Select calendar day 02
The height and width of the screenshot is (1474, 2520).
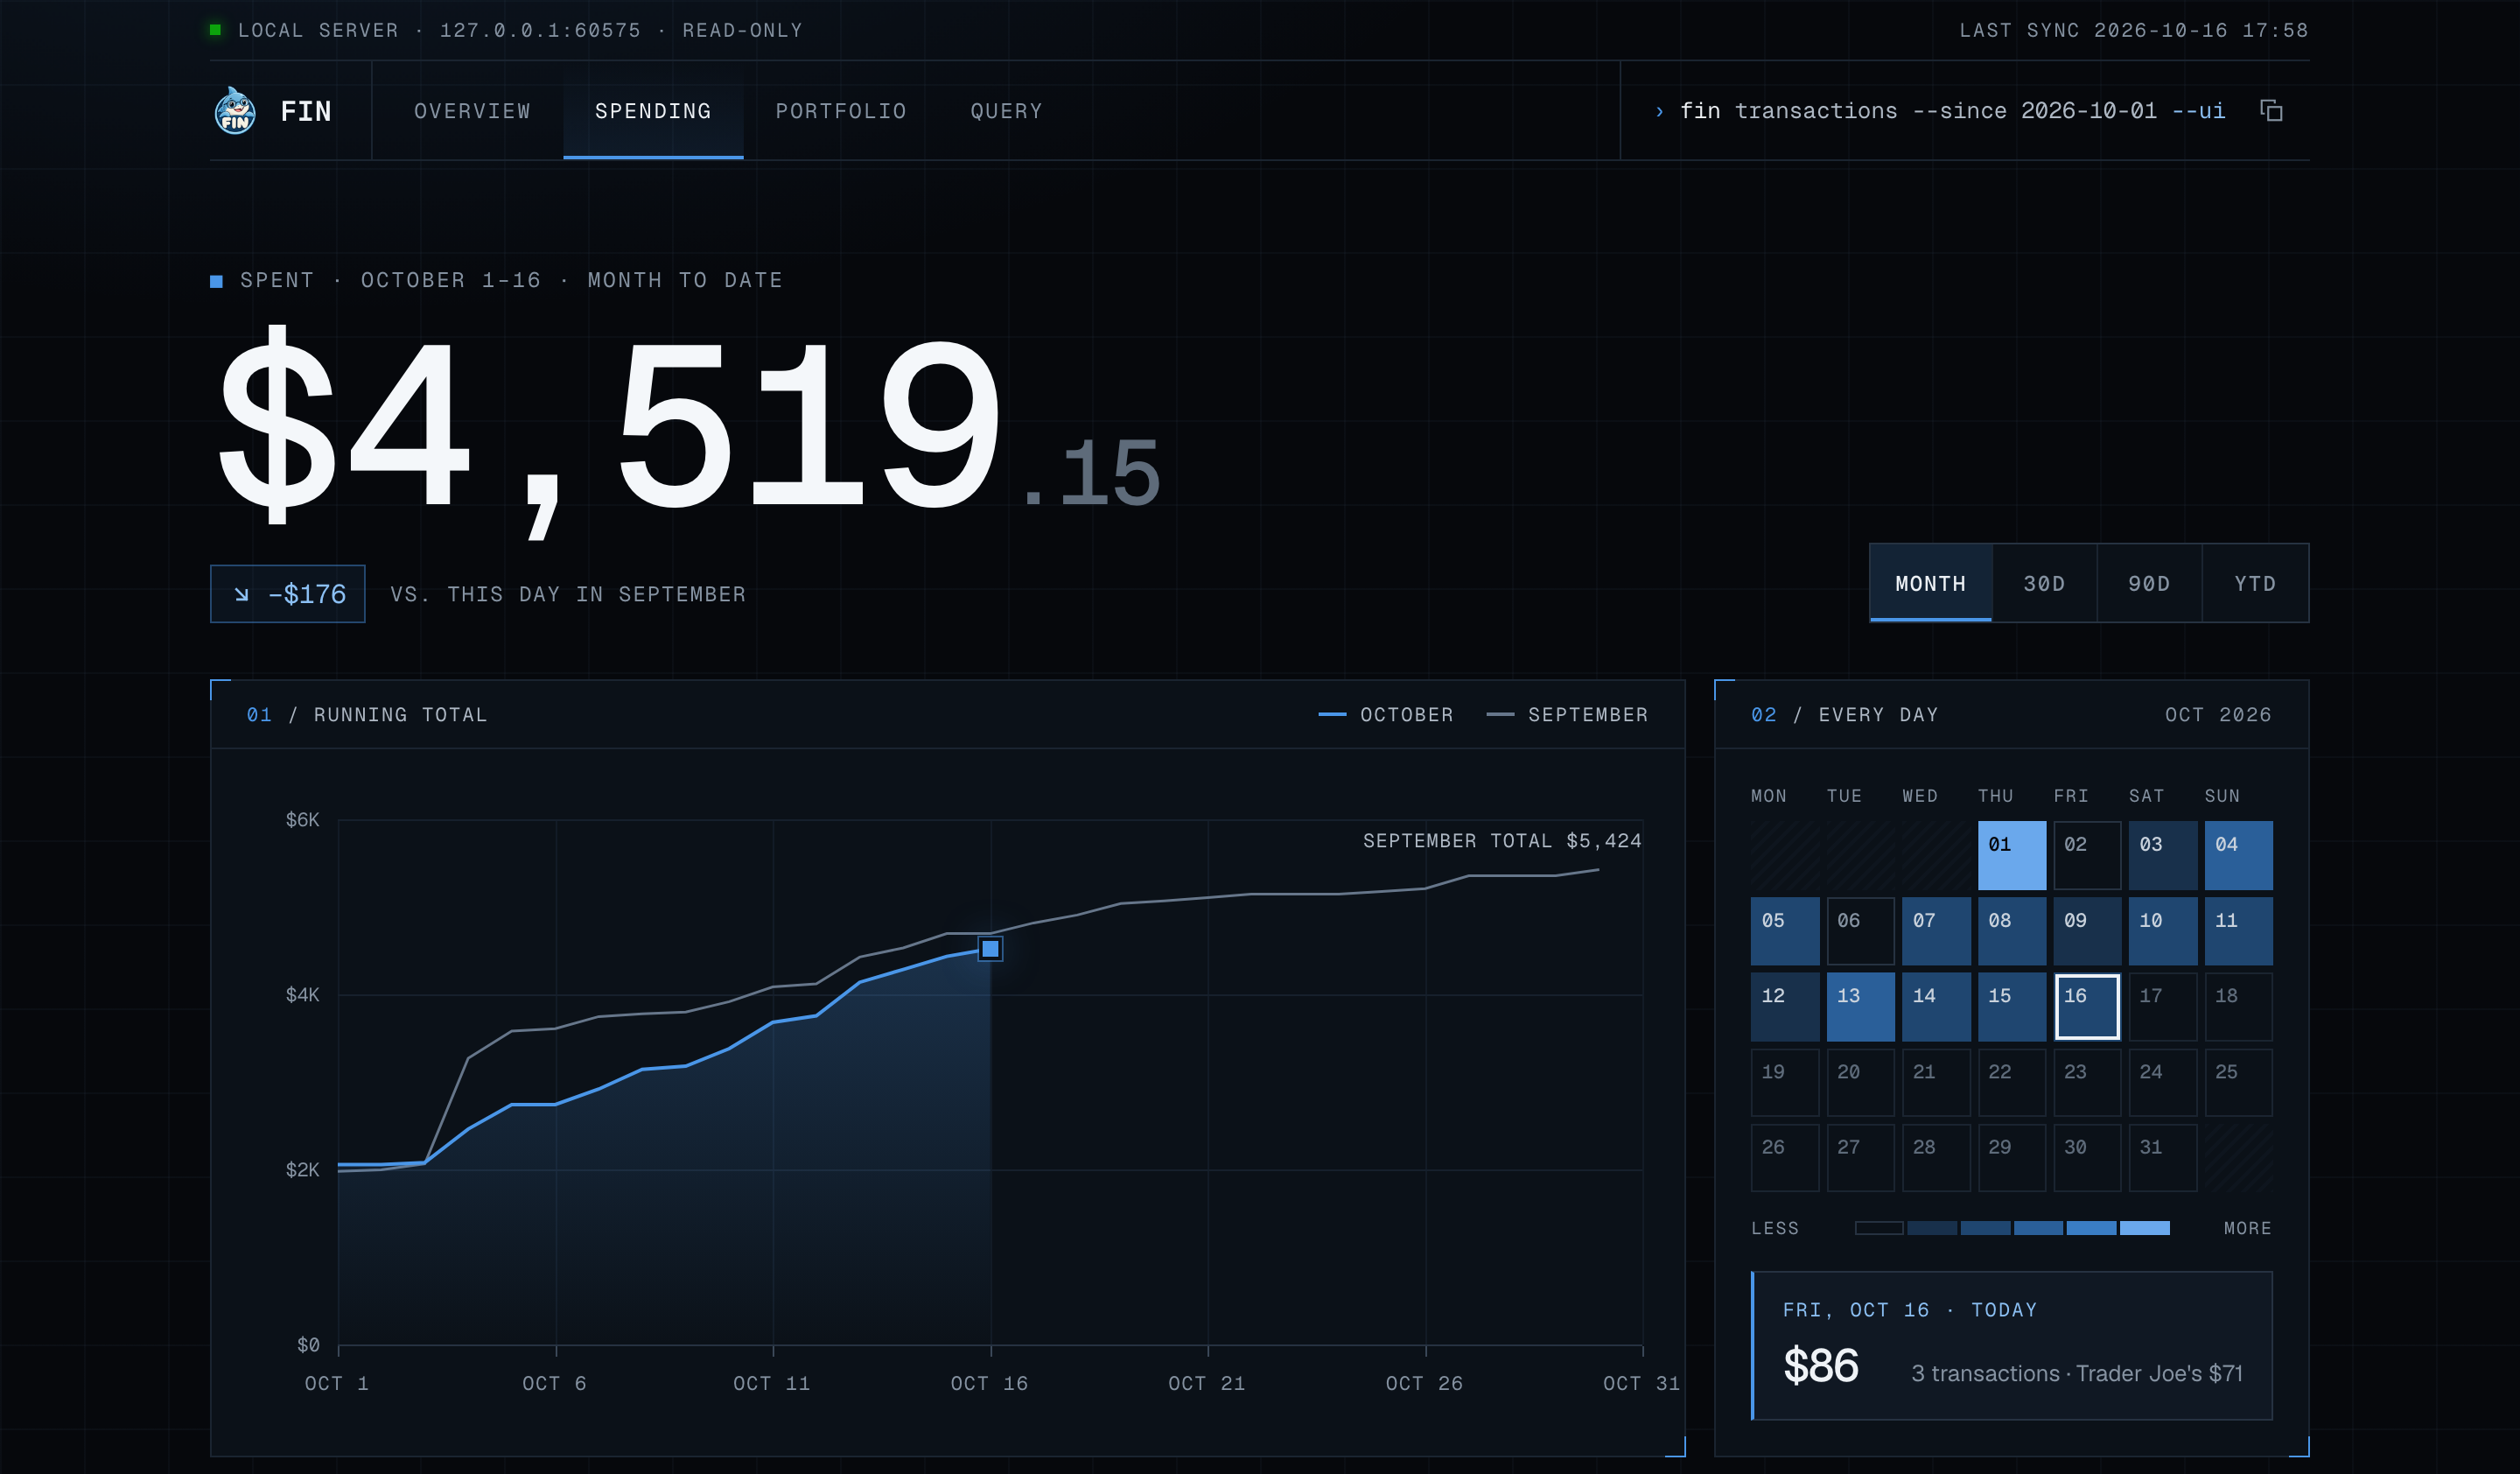coord(2087,855)
